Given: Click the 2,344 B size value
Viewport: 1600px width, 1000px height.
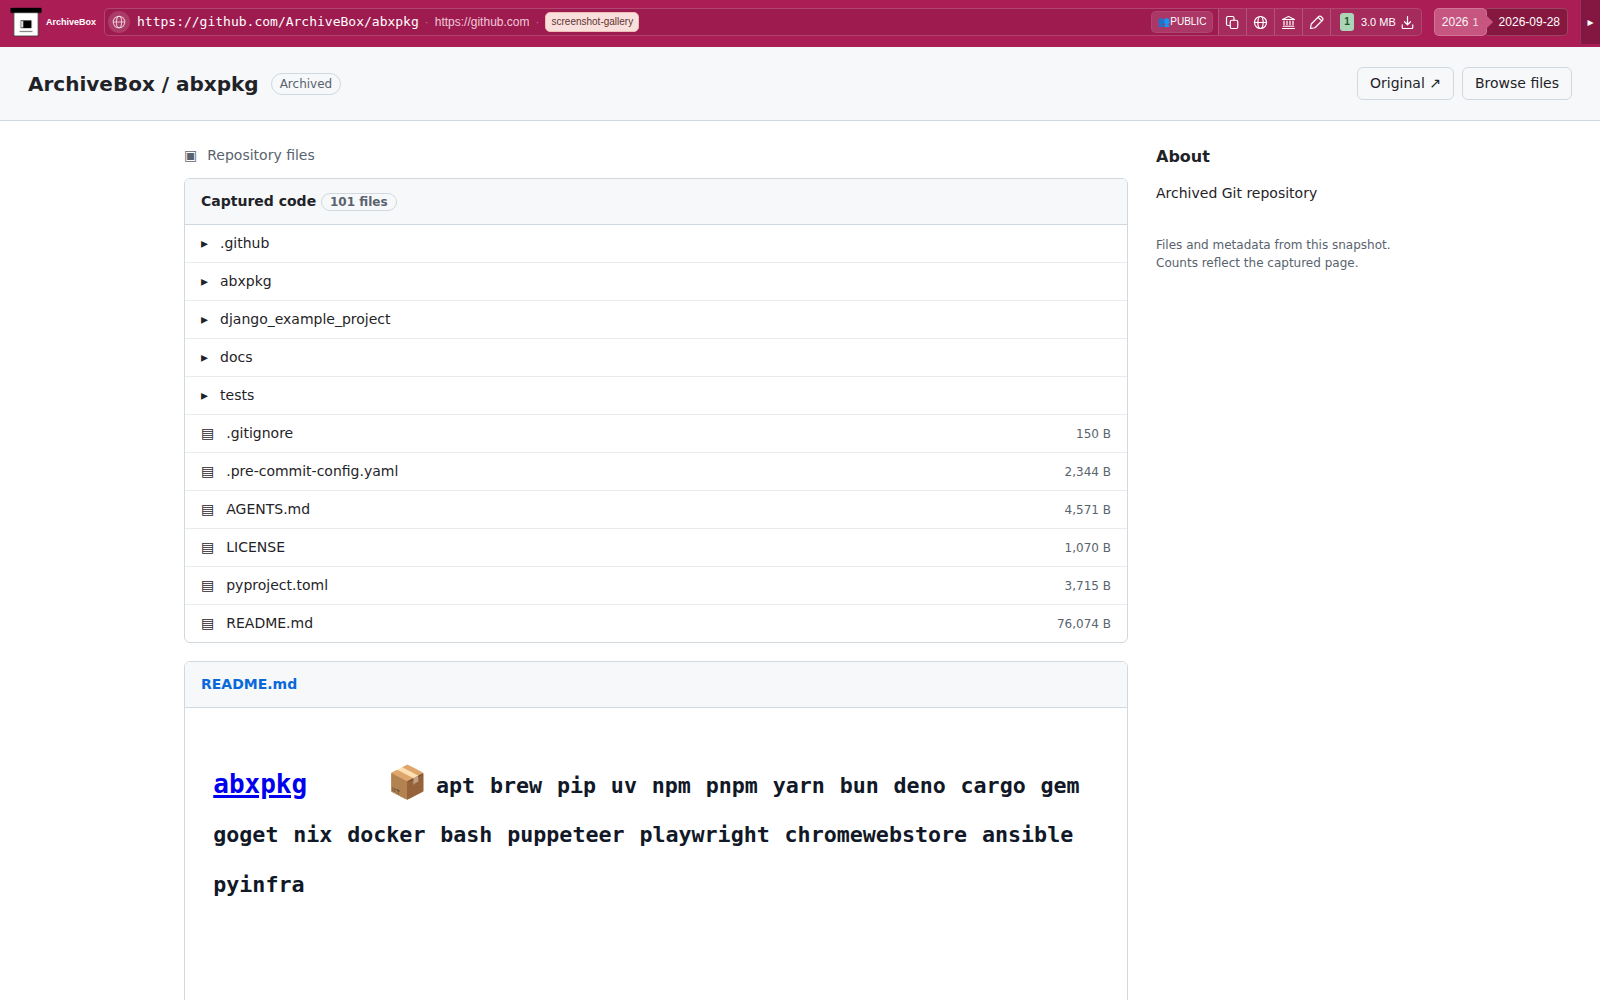Looking at the screenshot, I should 1087,472.
